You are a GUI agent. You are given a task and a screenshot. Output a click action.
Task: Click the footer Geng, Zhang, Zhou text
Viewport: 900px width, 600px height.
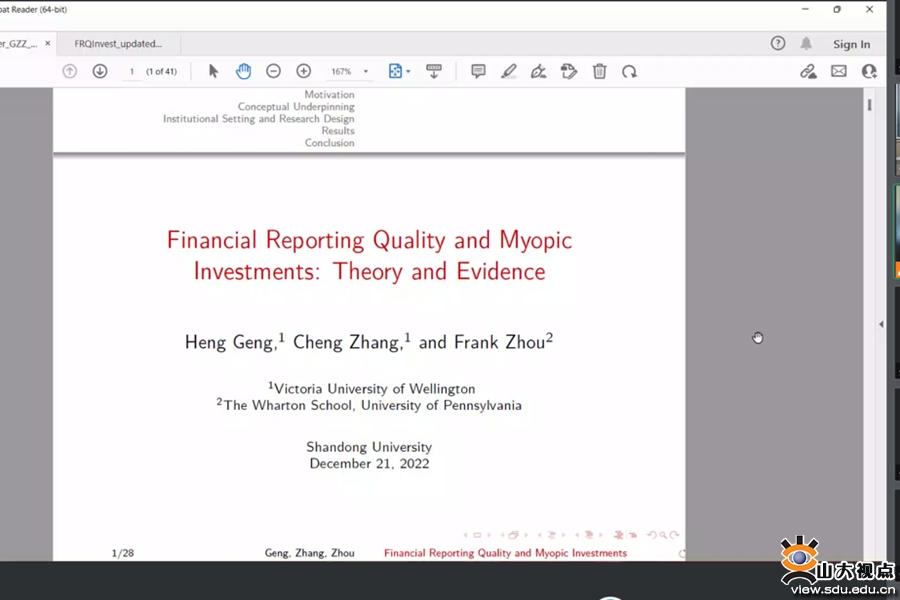[309, 553]
